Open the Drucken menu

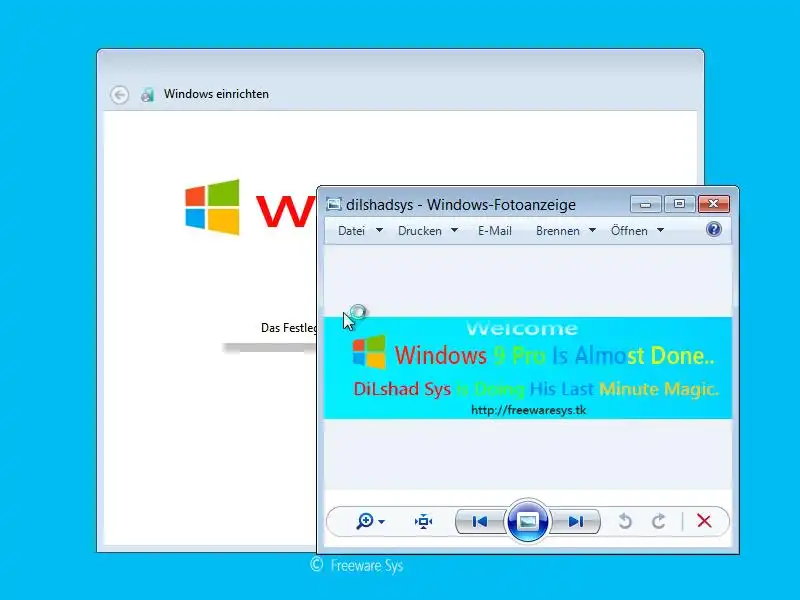click(x=419, y=231)
